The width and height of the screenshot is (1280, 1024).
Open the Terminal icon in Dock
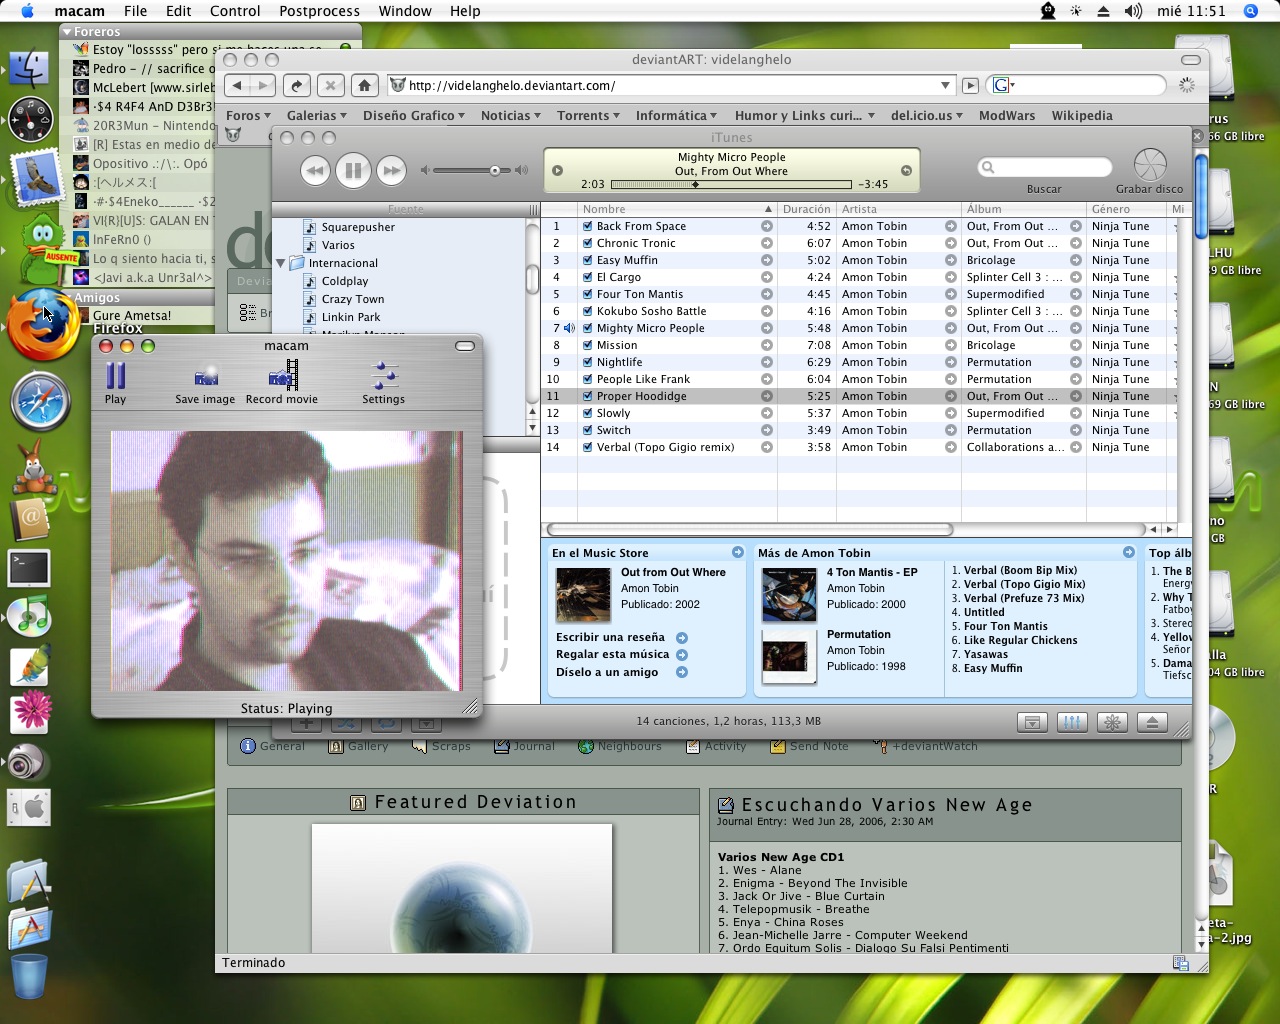tap(29, 569)
